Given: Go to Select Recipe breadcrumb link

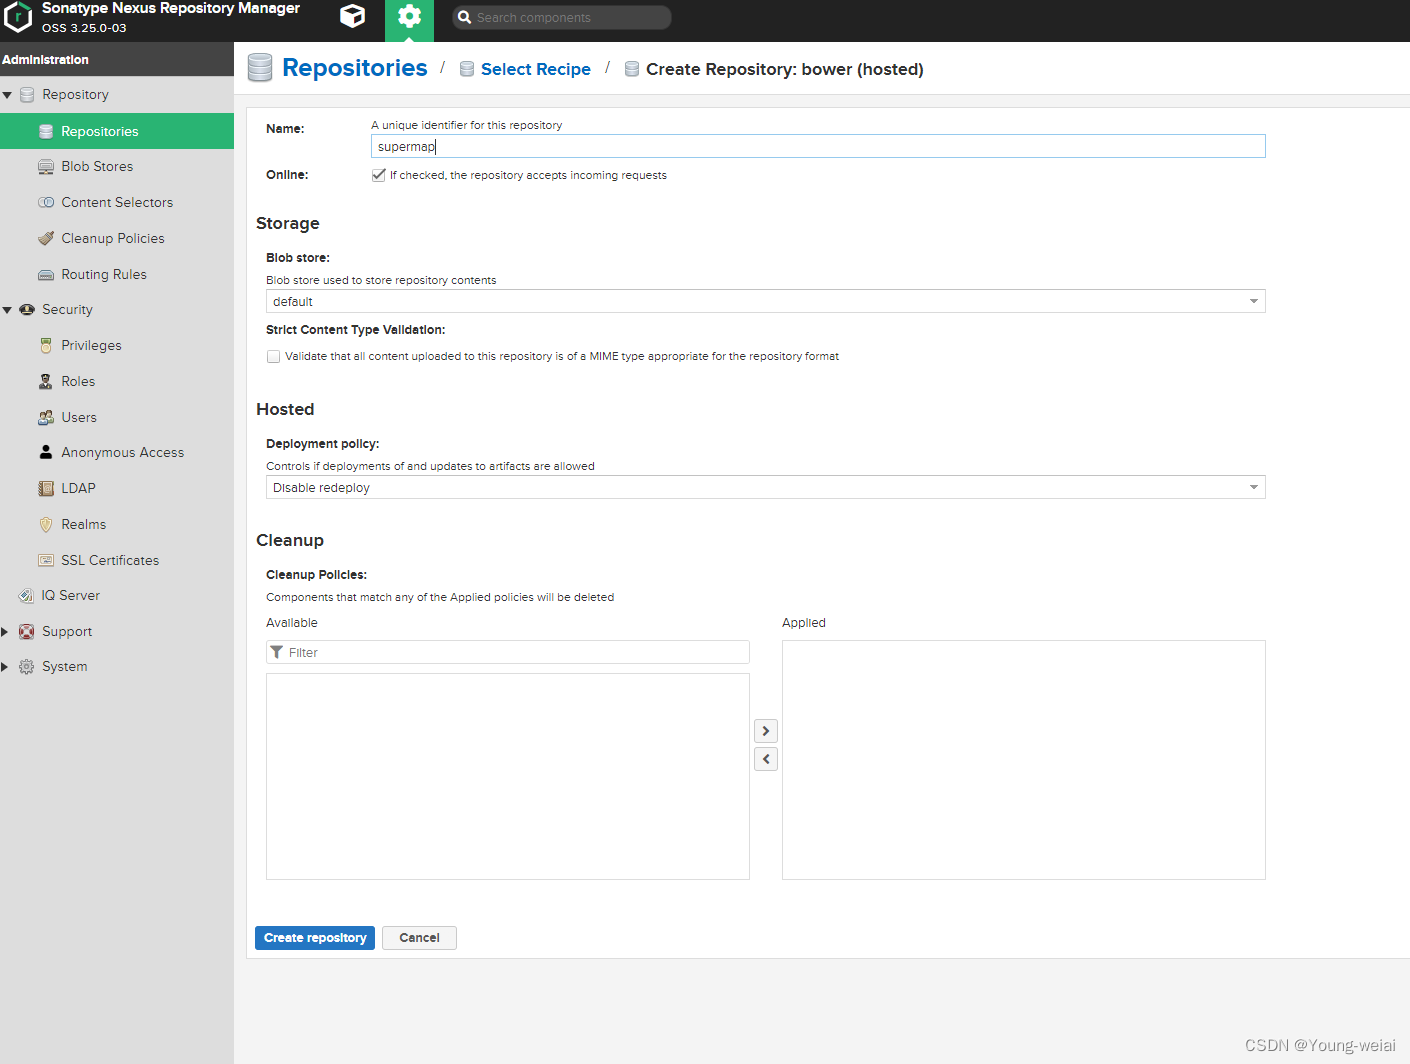Looking at the screenshot, I should point(536,69).
